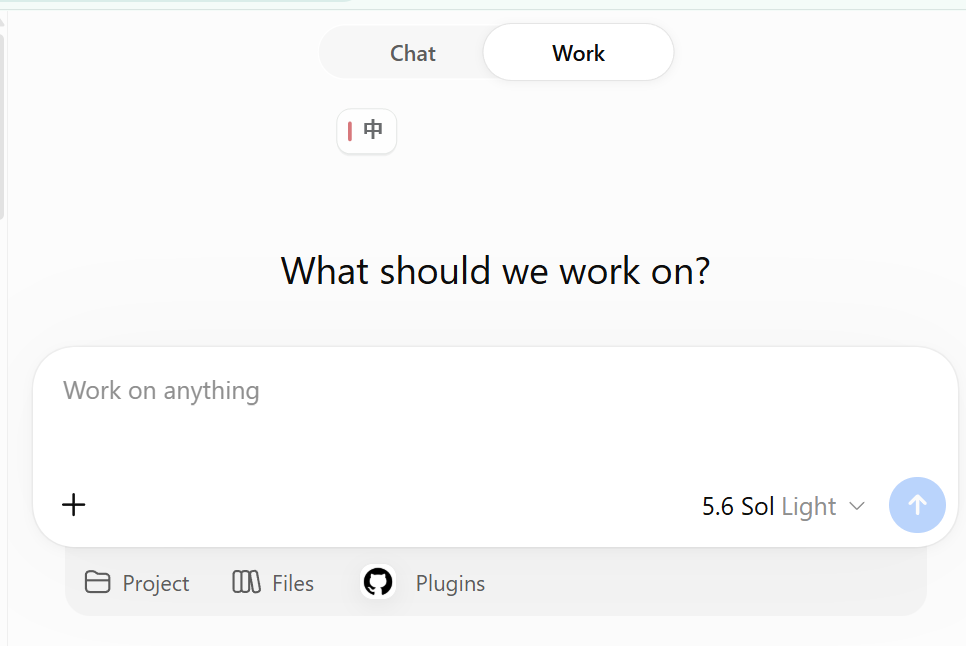966x646 pixels.
Task: Open the Project label link
Action: pos(155,583)
